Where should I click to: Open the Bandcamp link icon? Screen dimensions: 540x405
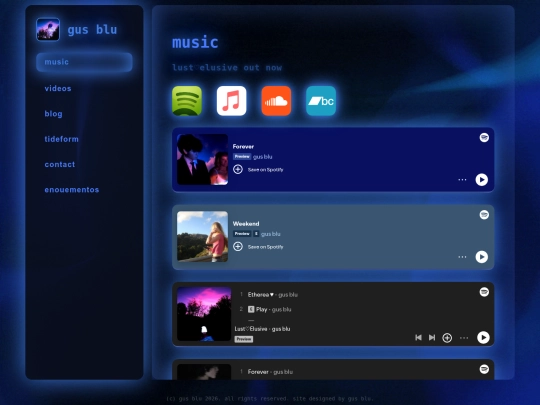click(x=321, y=101)
